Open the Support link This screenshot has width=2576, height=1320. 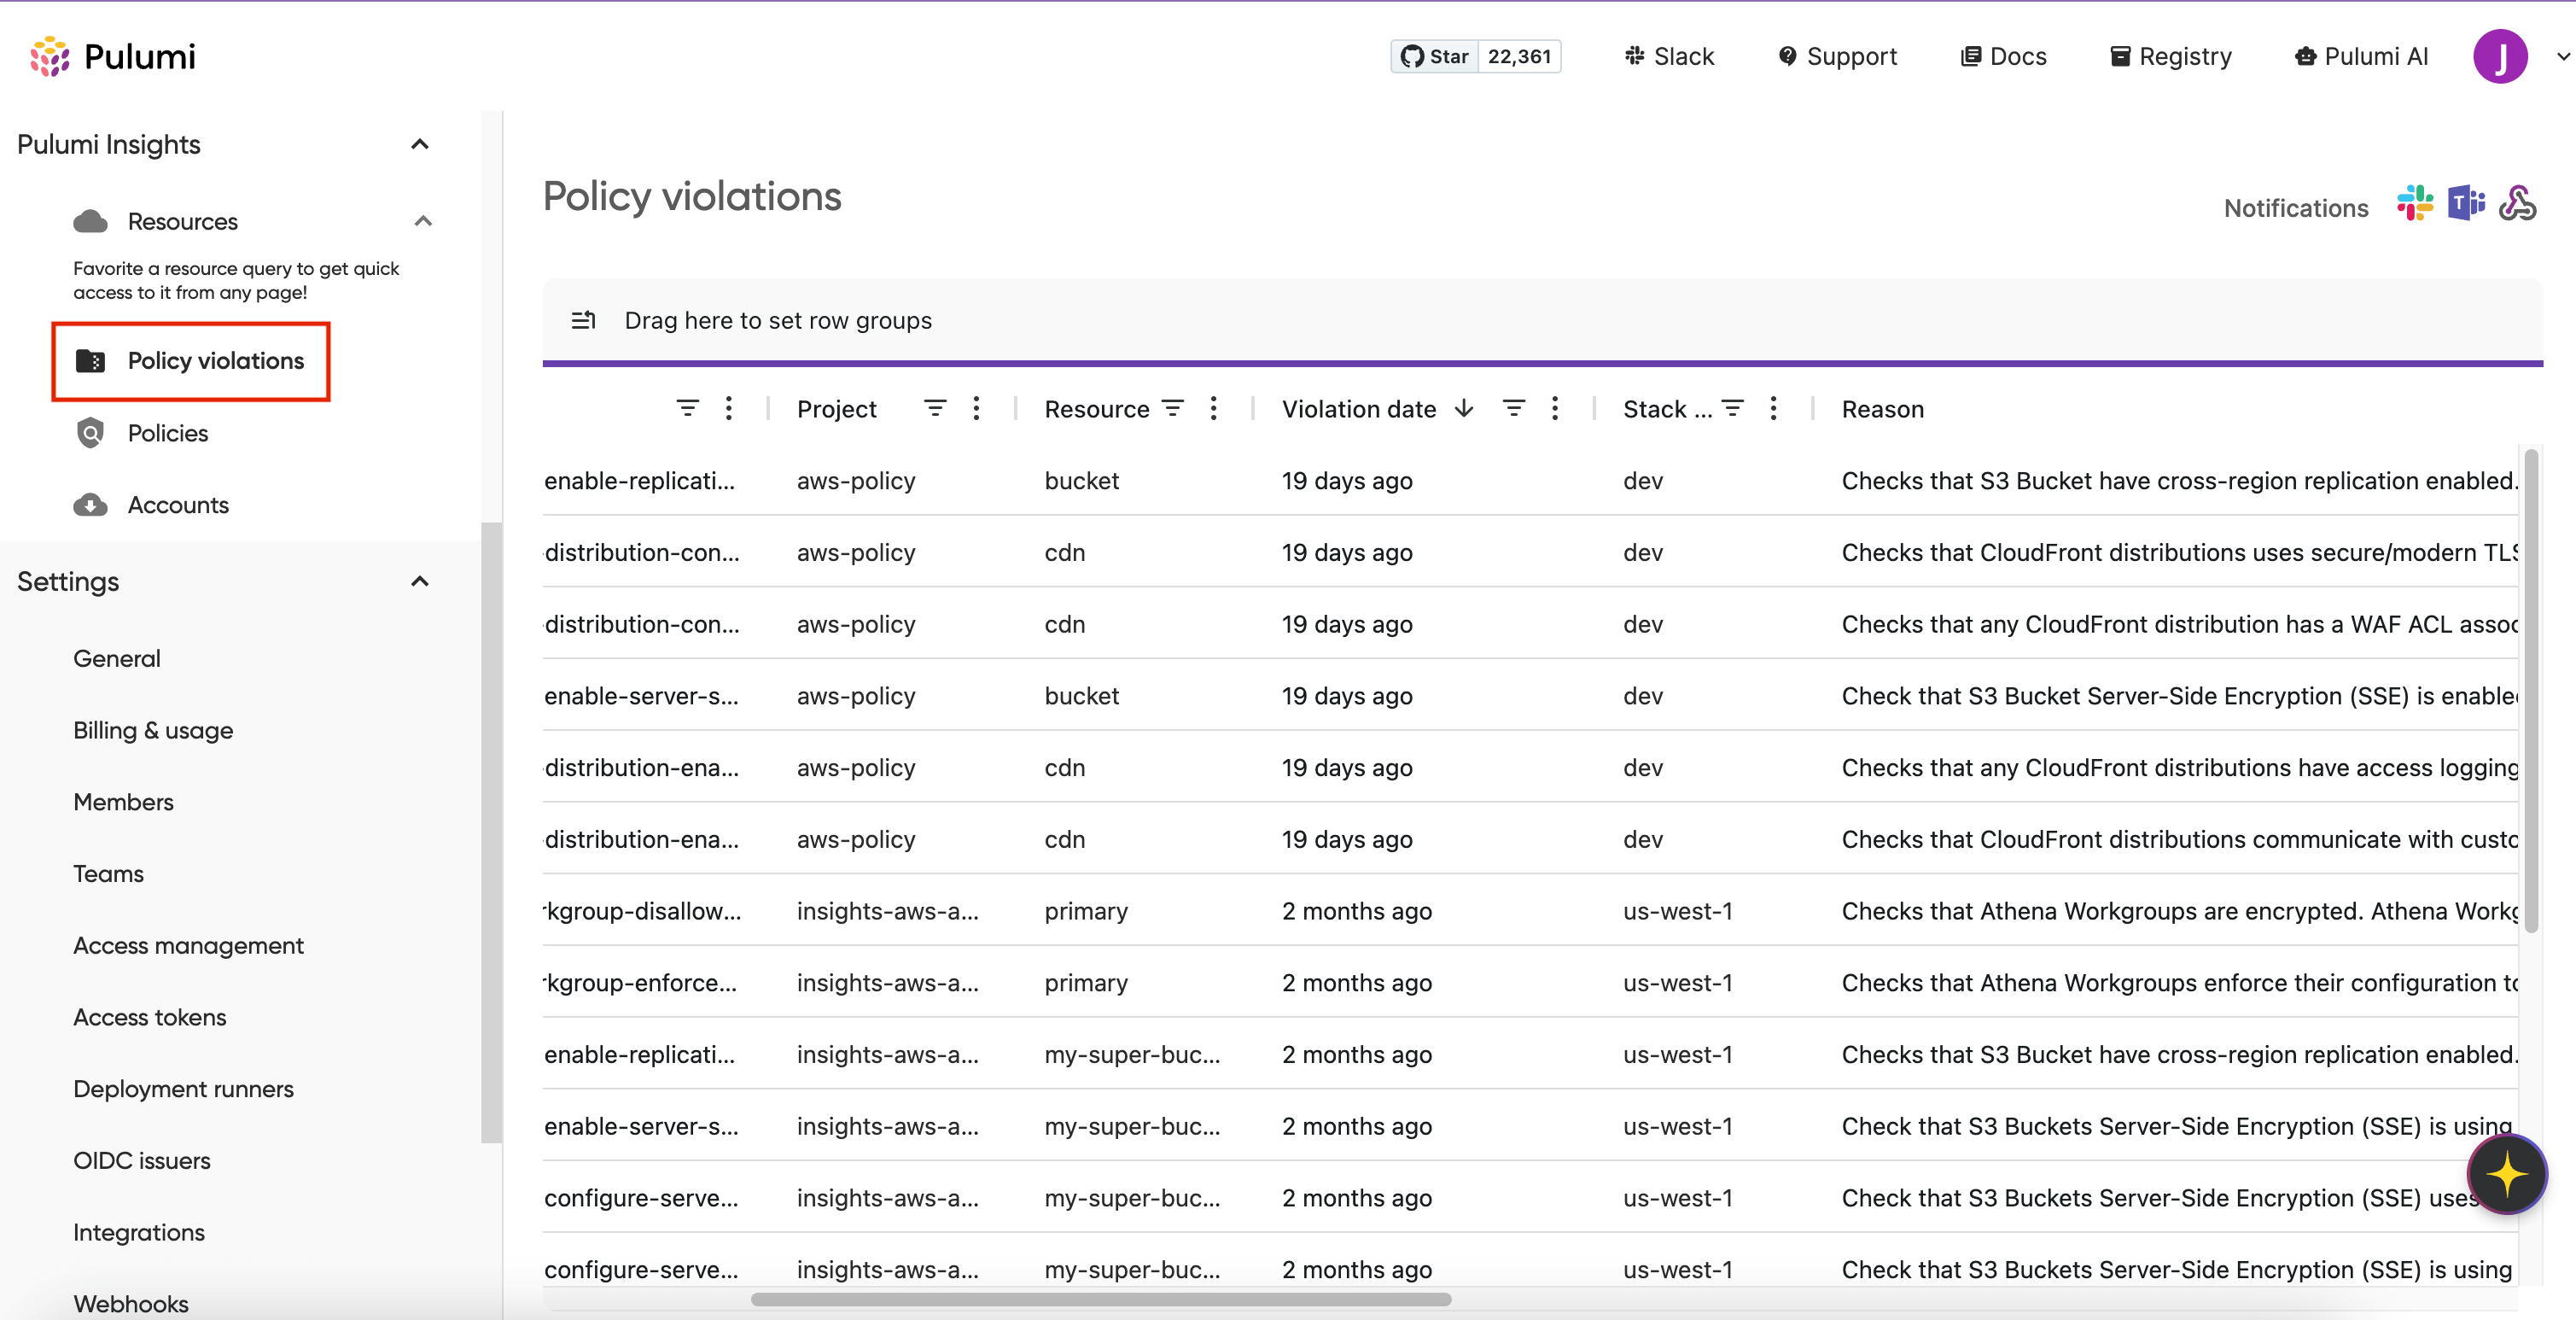[1837, 56]
